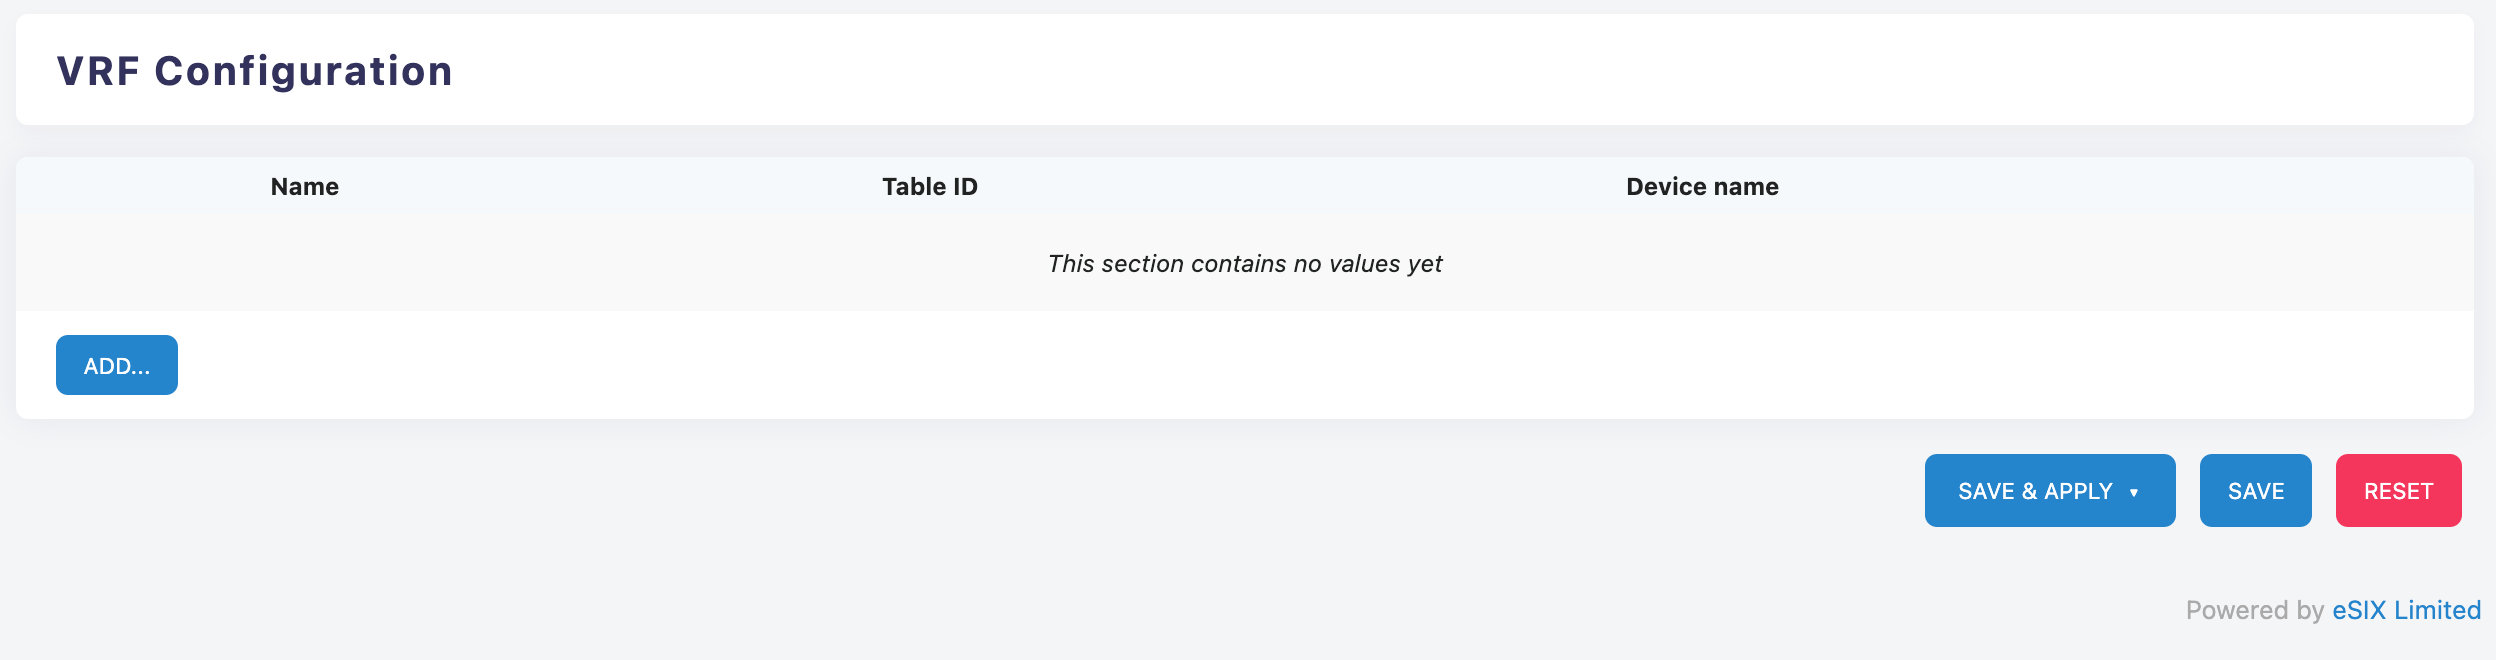Select the Table ID column header
This screenshot has width=2496, height=660.
coord(929,187)
